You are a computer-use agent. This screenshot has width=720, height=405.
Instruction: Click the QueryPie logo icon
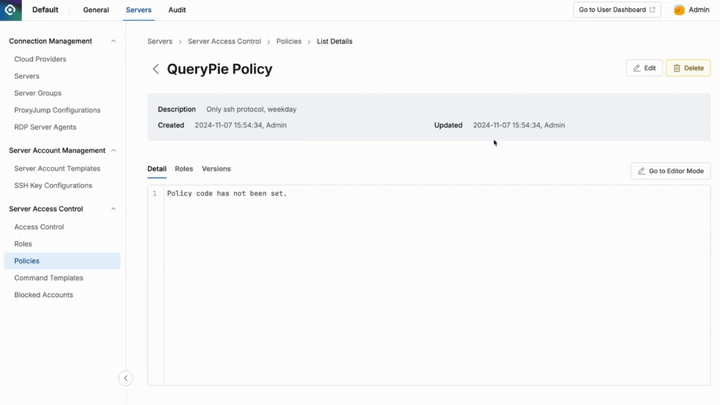coord(11,10)
